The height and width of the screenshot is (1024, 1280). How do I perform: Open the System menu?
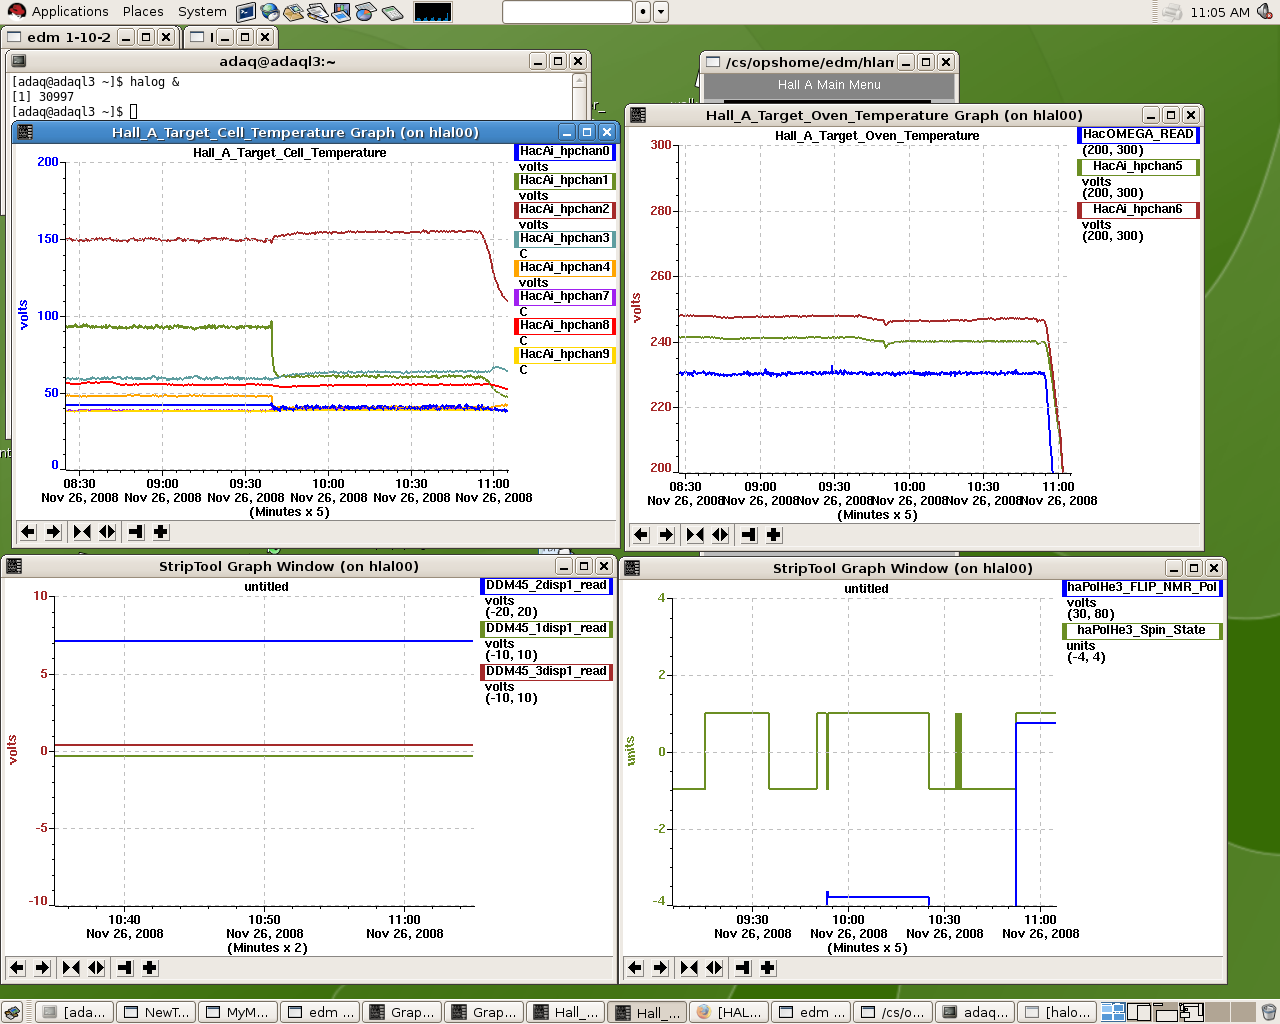pyautogui.click(x=202, y=12)
